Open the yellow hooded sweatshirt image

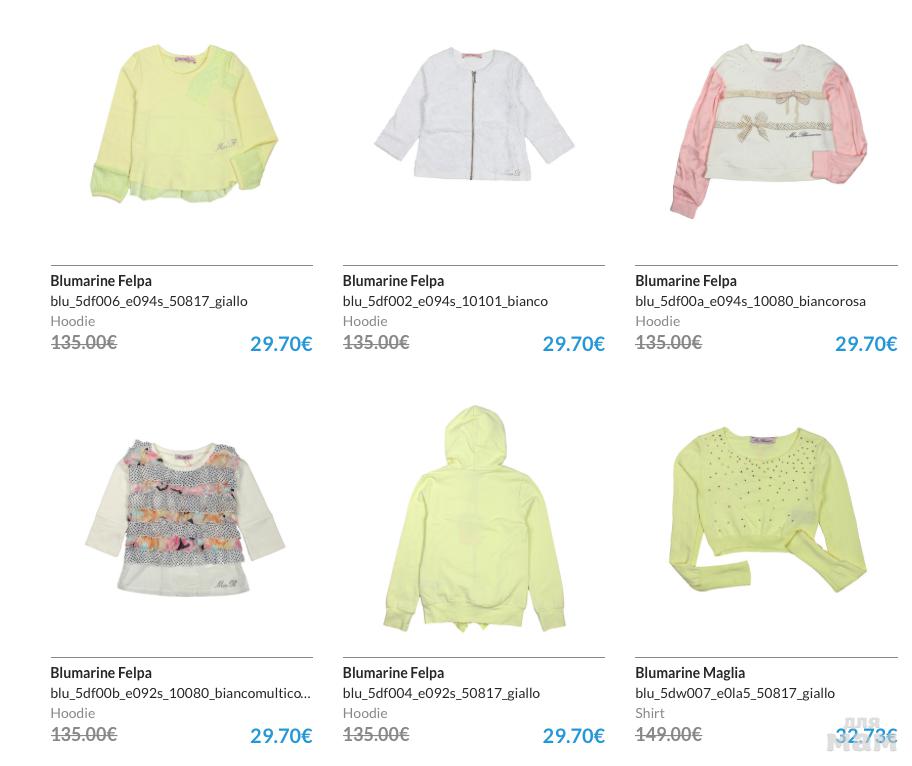pos(474,519)
